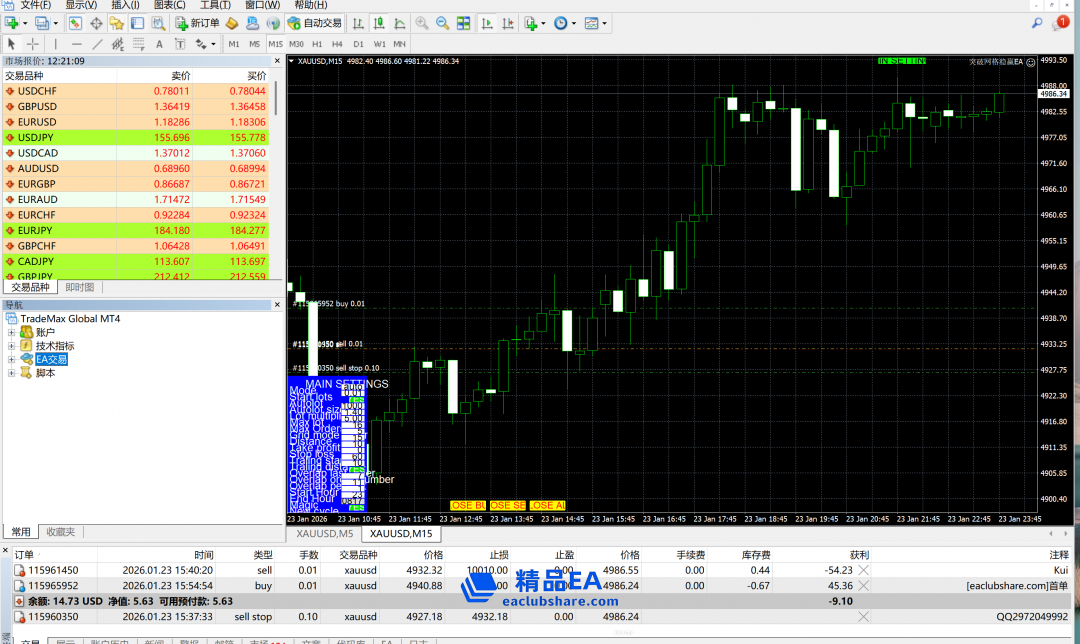Select the crosshair cursor tool

click(x=33, y=44)
